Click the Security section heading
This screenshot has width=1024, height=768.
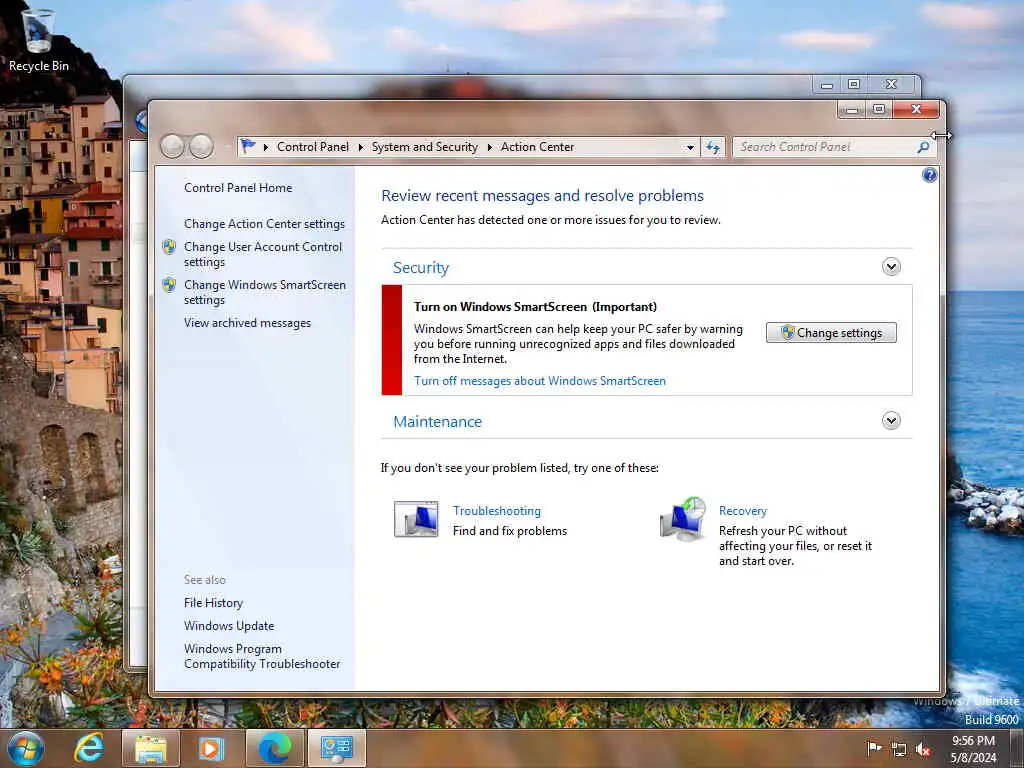(x=421, y=268)
